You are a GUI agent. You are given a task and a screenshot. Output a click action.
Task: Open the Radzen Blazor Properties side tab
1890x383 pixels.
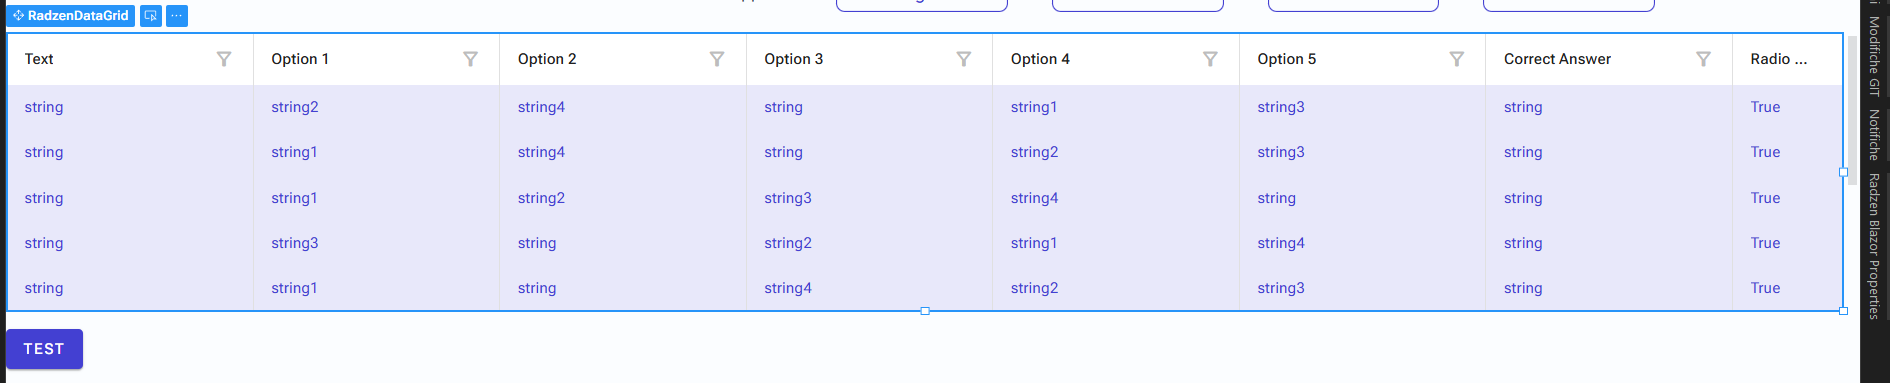pos(1874,246)
